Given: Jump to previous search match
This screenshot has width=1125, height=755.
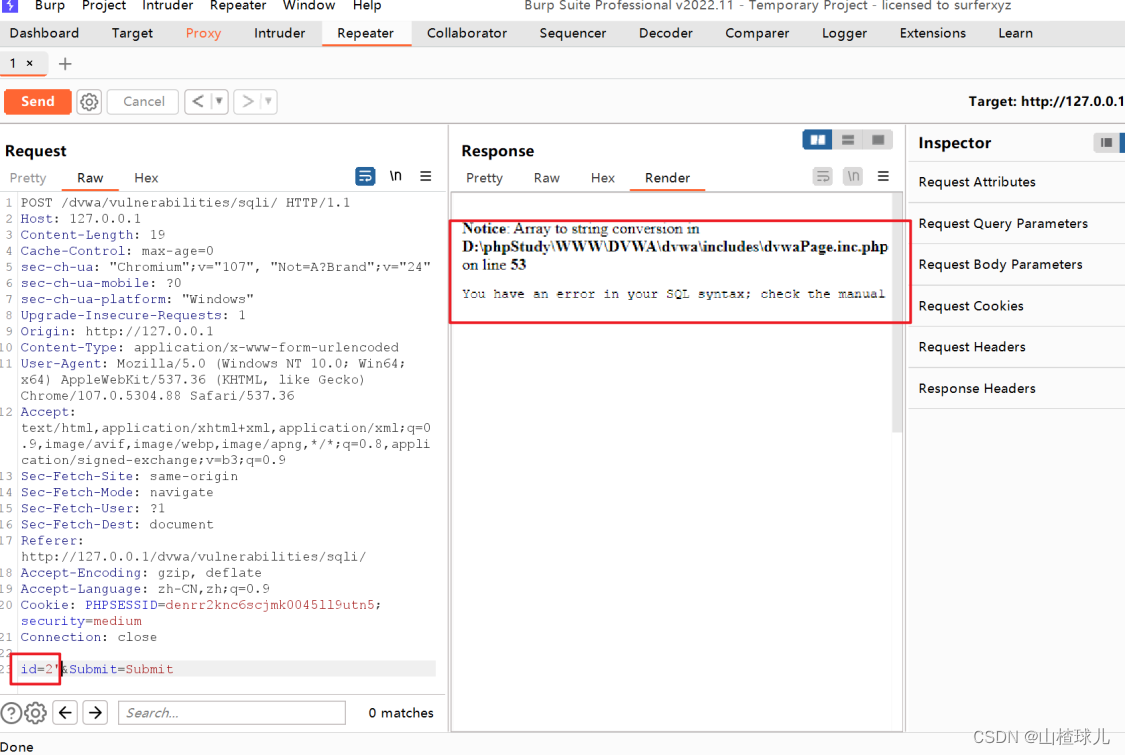Looking at the screenshot, I should click(x=65, y=713).
